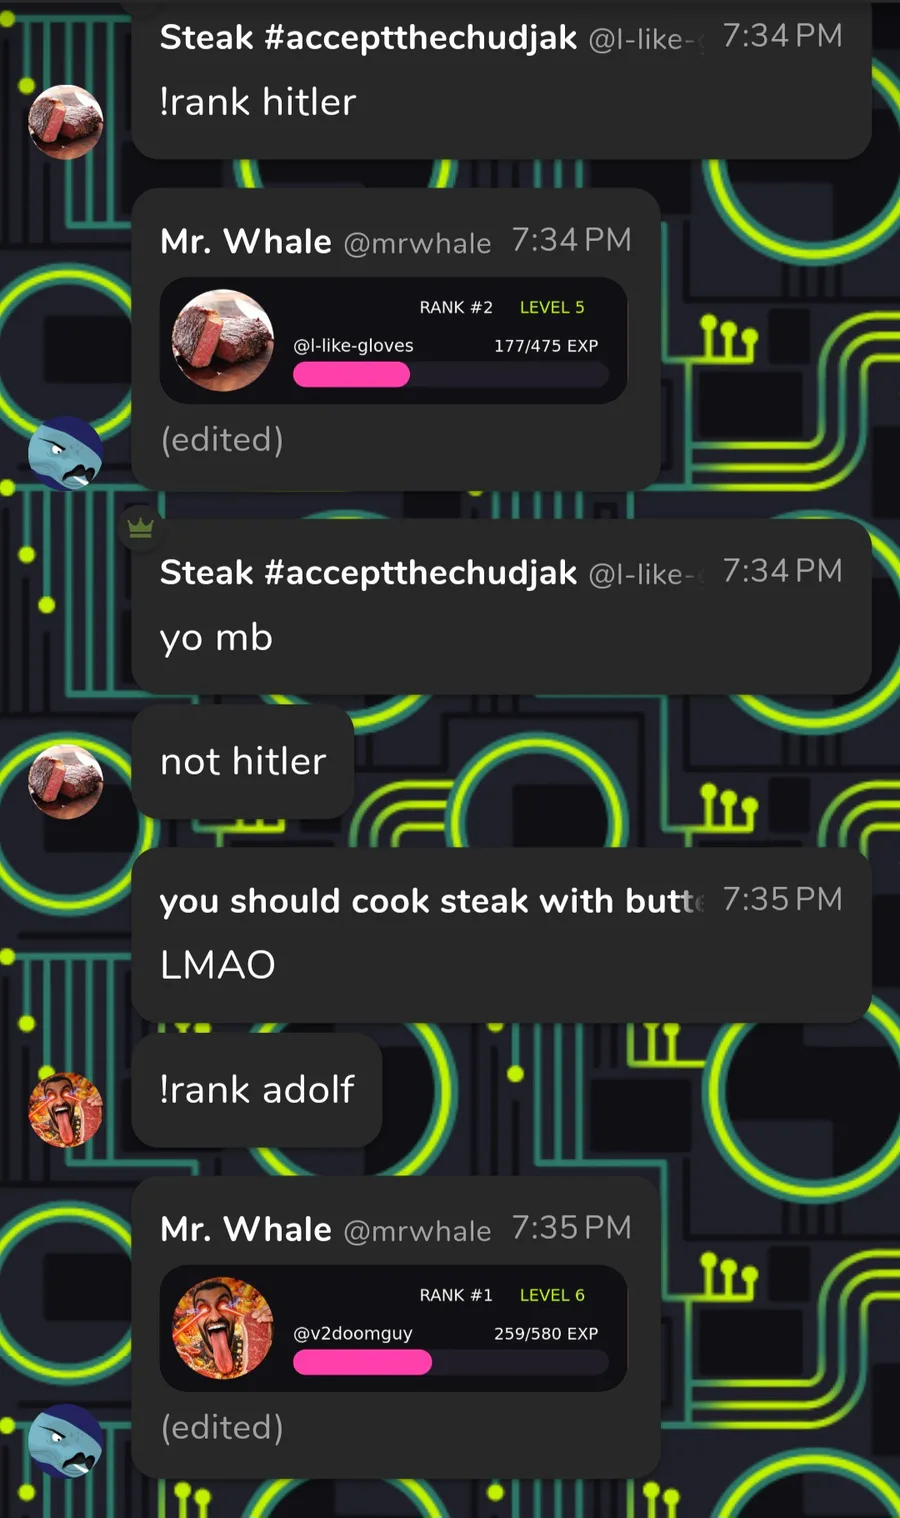Screen dimensions: 900x1518
Task: Tap the "not hitler" message bubble
Action: click(243, 761)
